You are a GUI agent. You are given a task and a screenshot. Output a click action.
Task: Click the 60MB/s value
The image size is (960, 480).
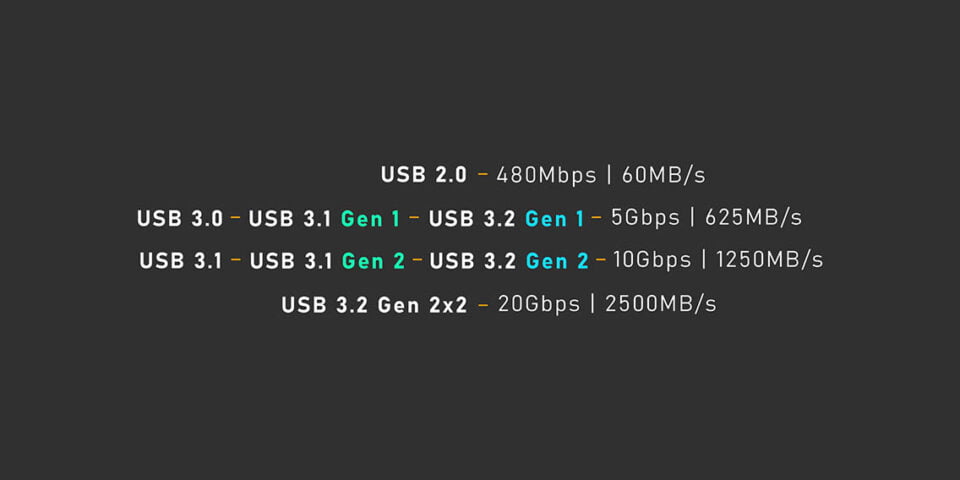pyautogui.click(x=664, y=175)
